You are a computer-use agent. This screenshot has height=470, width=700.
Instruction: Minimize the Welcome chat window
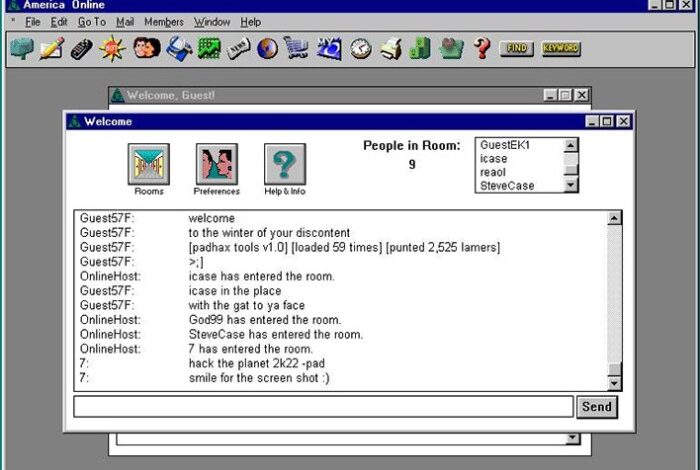pos(592,121)
